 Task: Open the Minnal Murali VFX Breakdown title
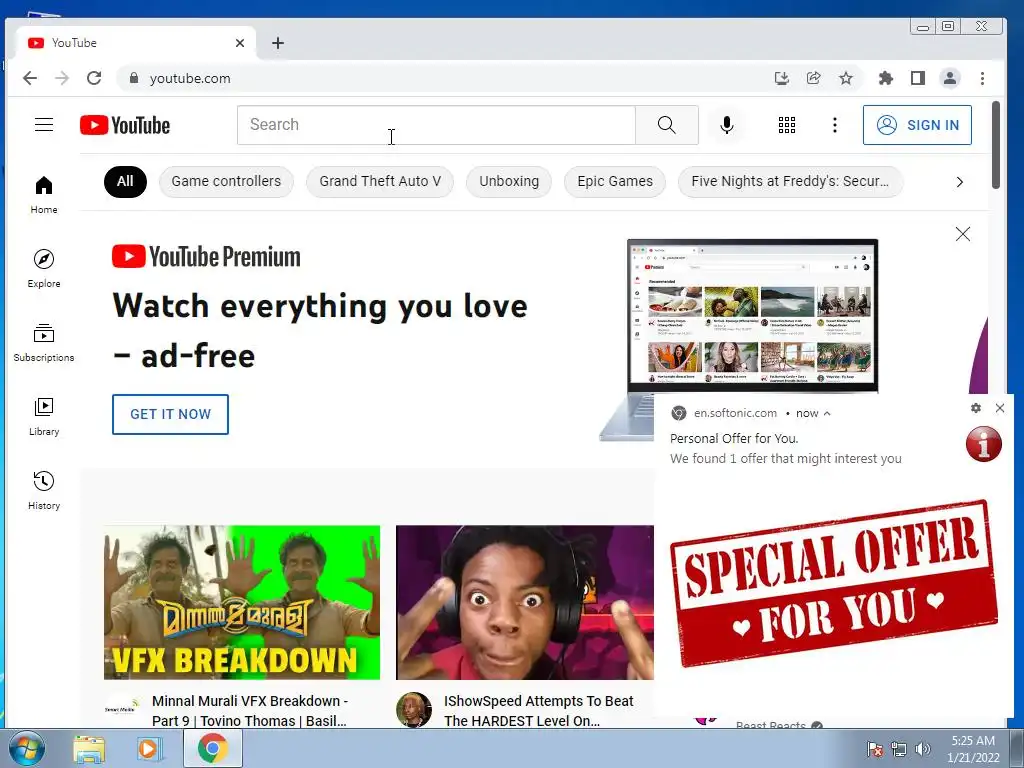point(250,711)
